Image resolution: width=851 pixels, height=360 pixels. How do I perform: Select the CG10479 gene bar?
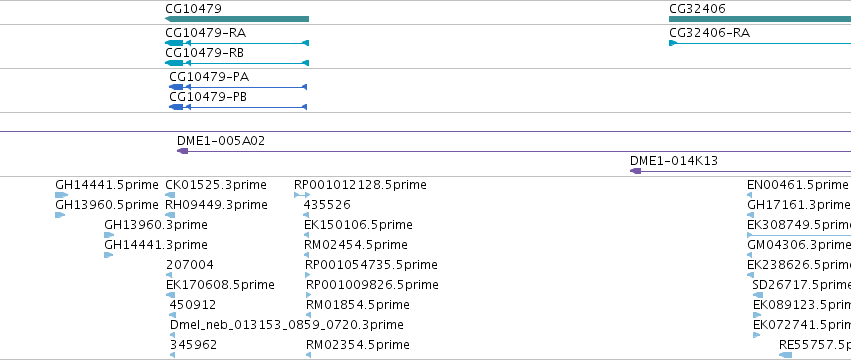237,19
